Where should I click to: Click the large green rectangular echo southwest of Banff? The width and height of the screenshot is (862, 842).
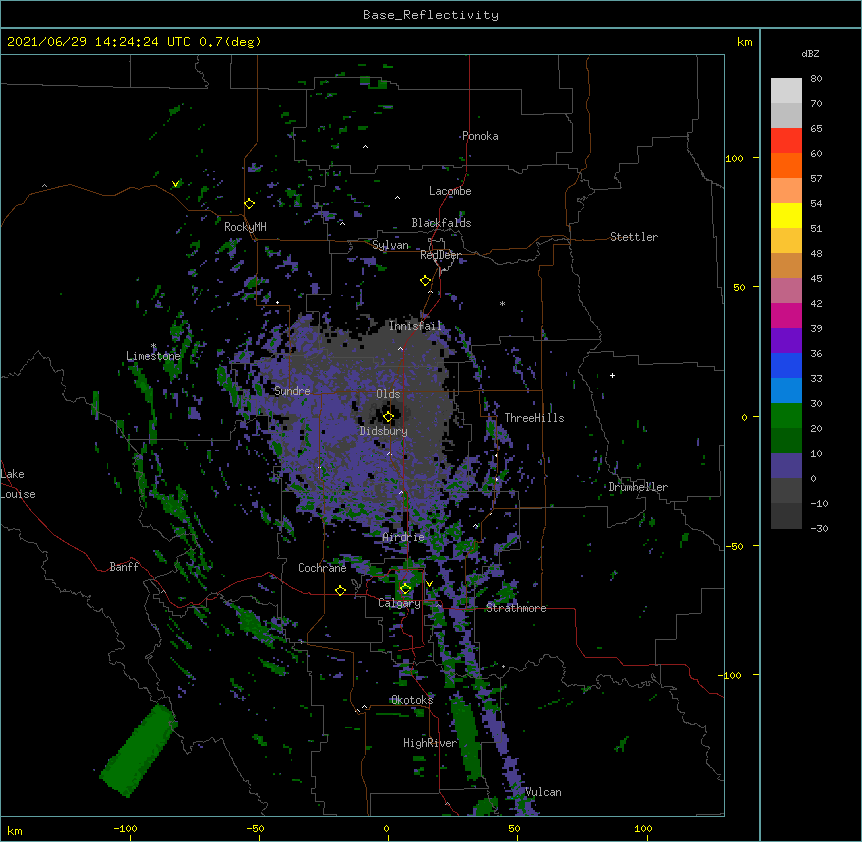138,751
